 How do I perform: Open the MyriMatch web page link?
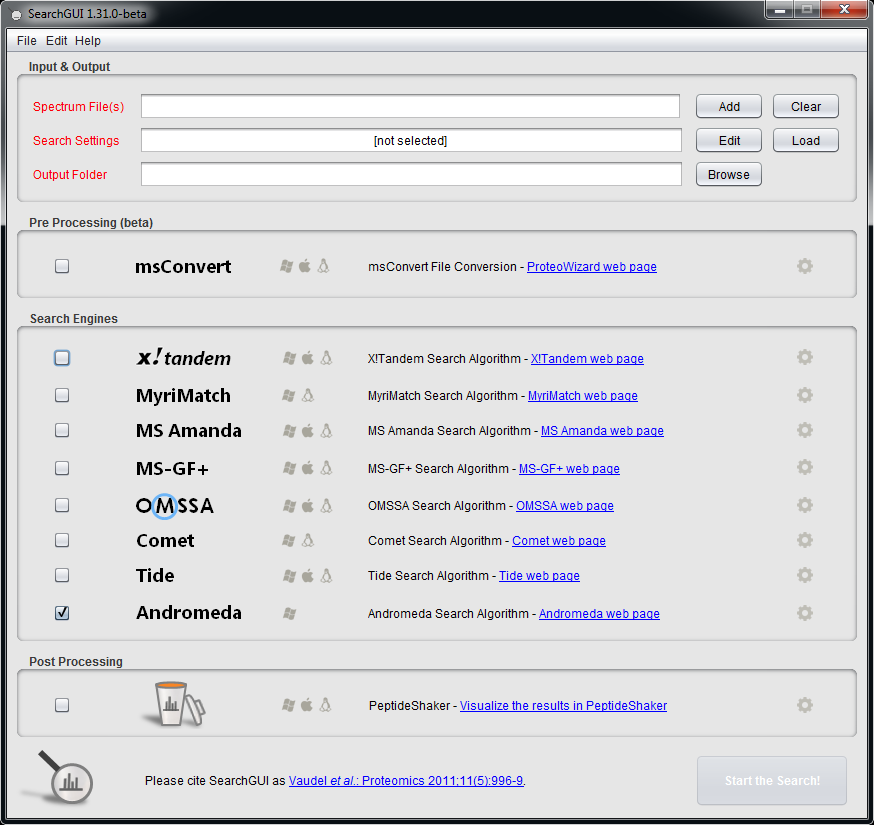582,396
